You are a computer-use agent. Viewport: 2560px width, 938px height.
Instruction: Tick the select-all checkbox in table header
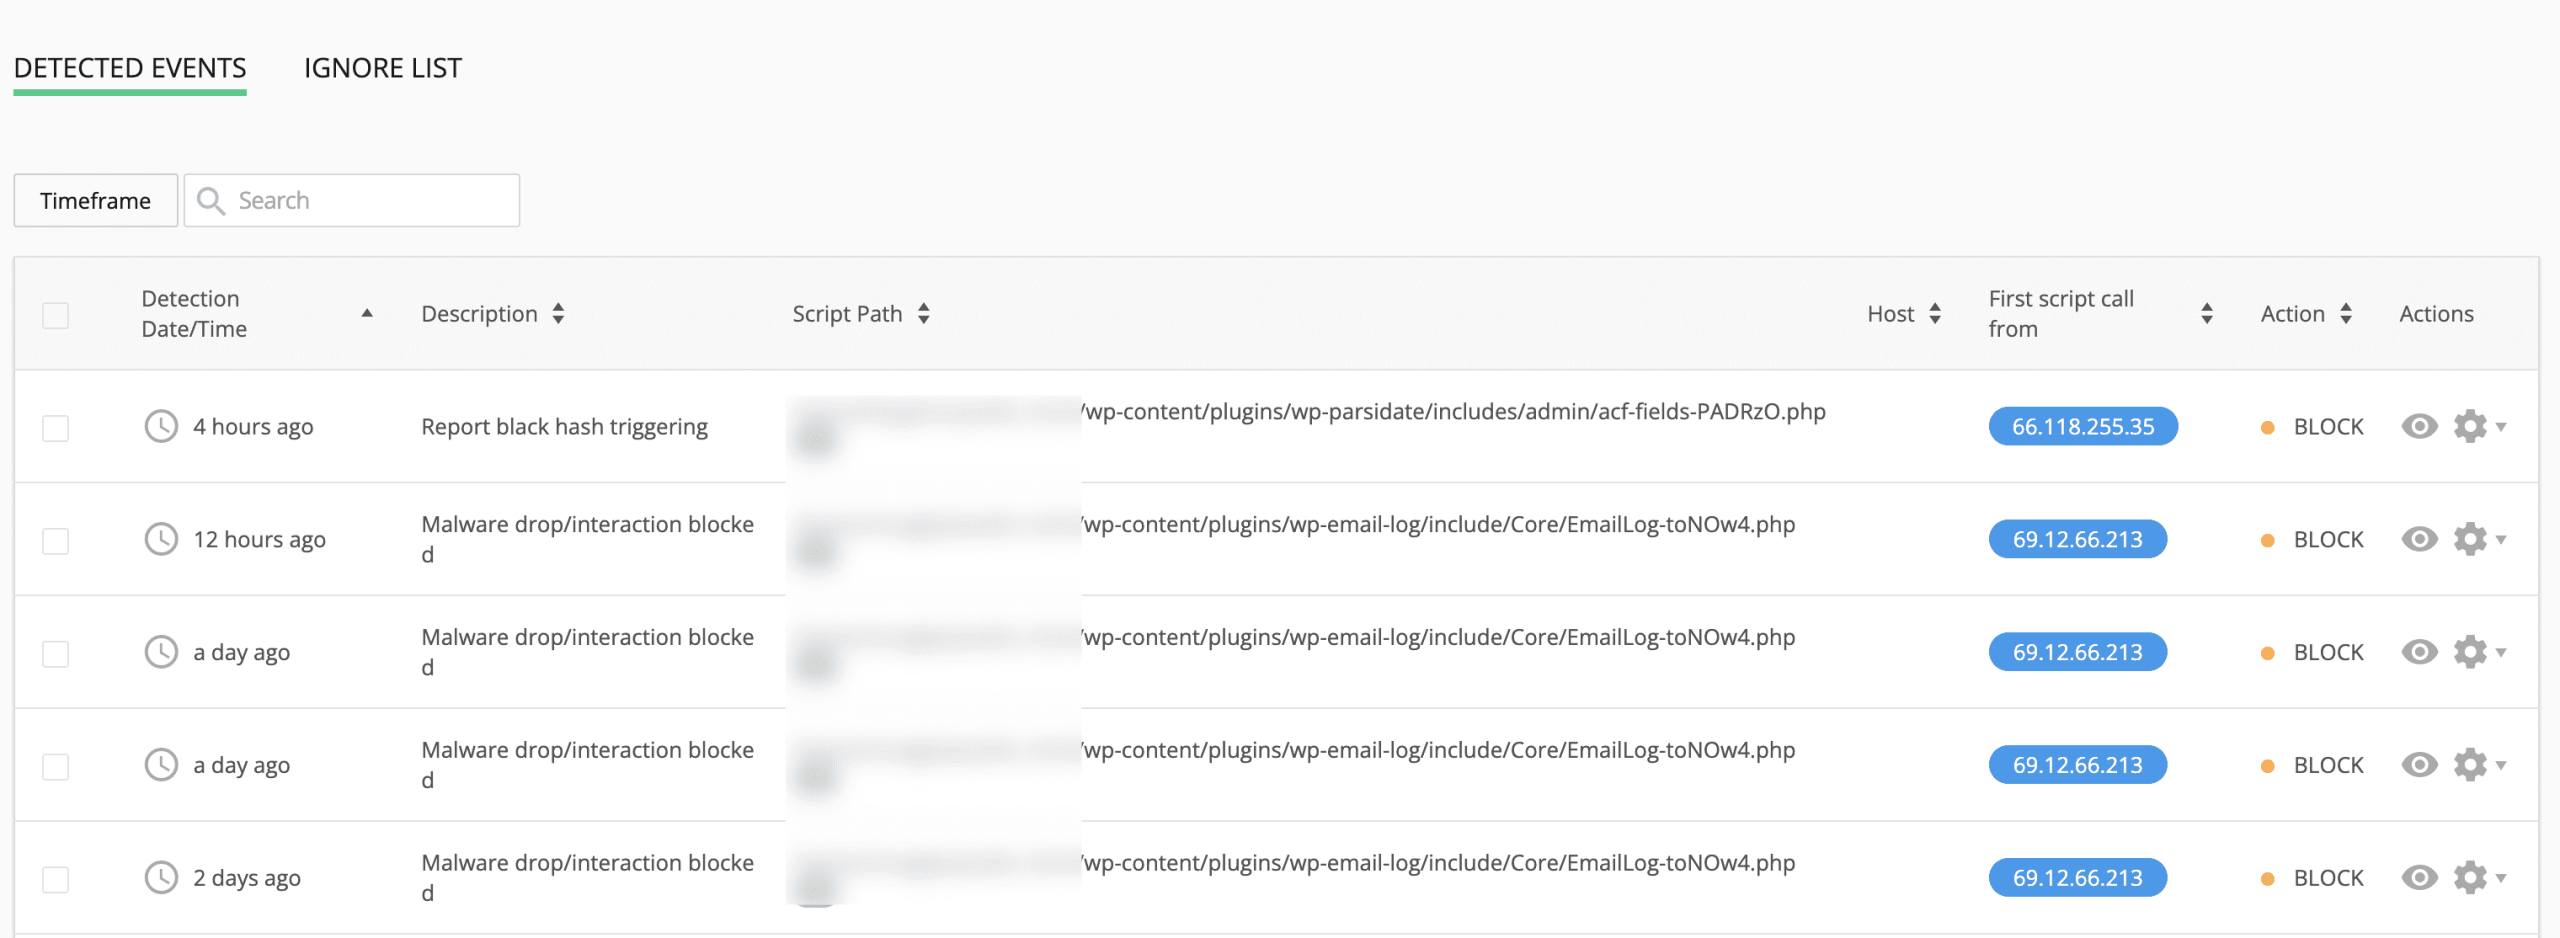point(56,315)
